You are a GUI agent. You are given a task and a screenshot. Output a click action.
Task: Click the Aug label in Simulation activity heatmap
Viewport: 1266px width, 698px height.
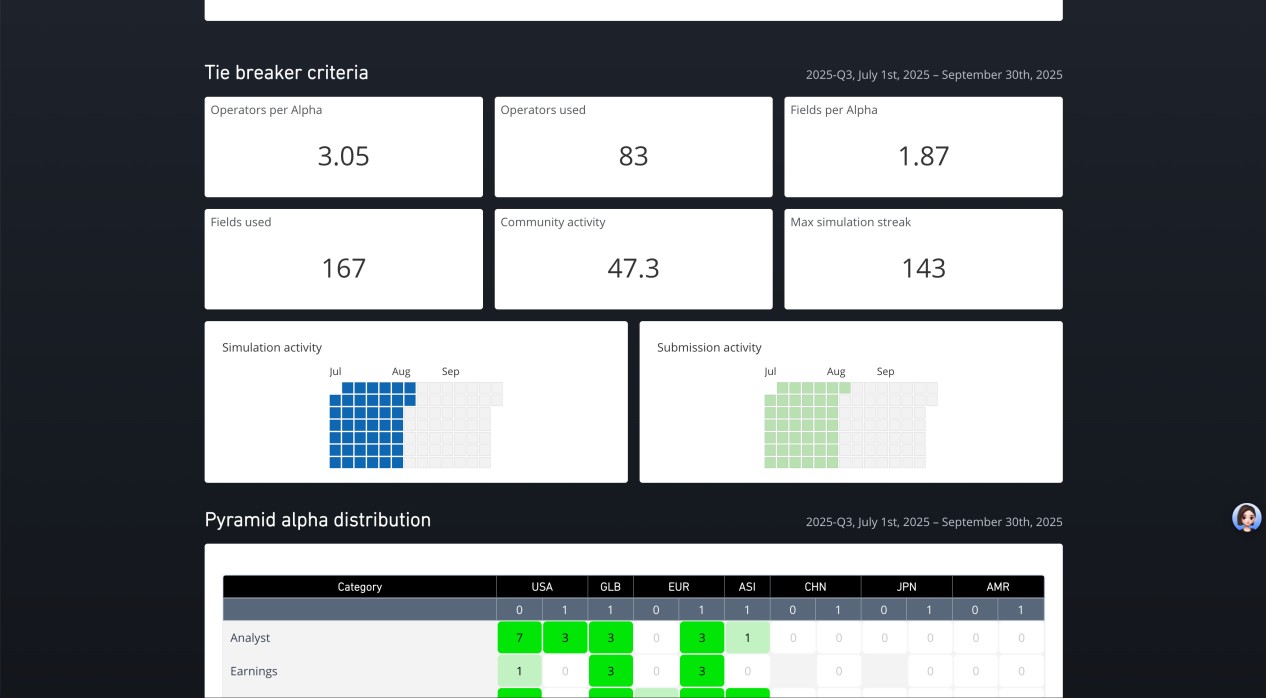coord(401,372)
